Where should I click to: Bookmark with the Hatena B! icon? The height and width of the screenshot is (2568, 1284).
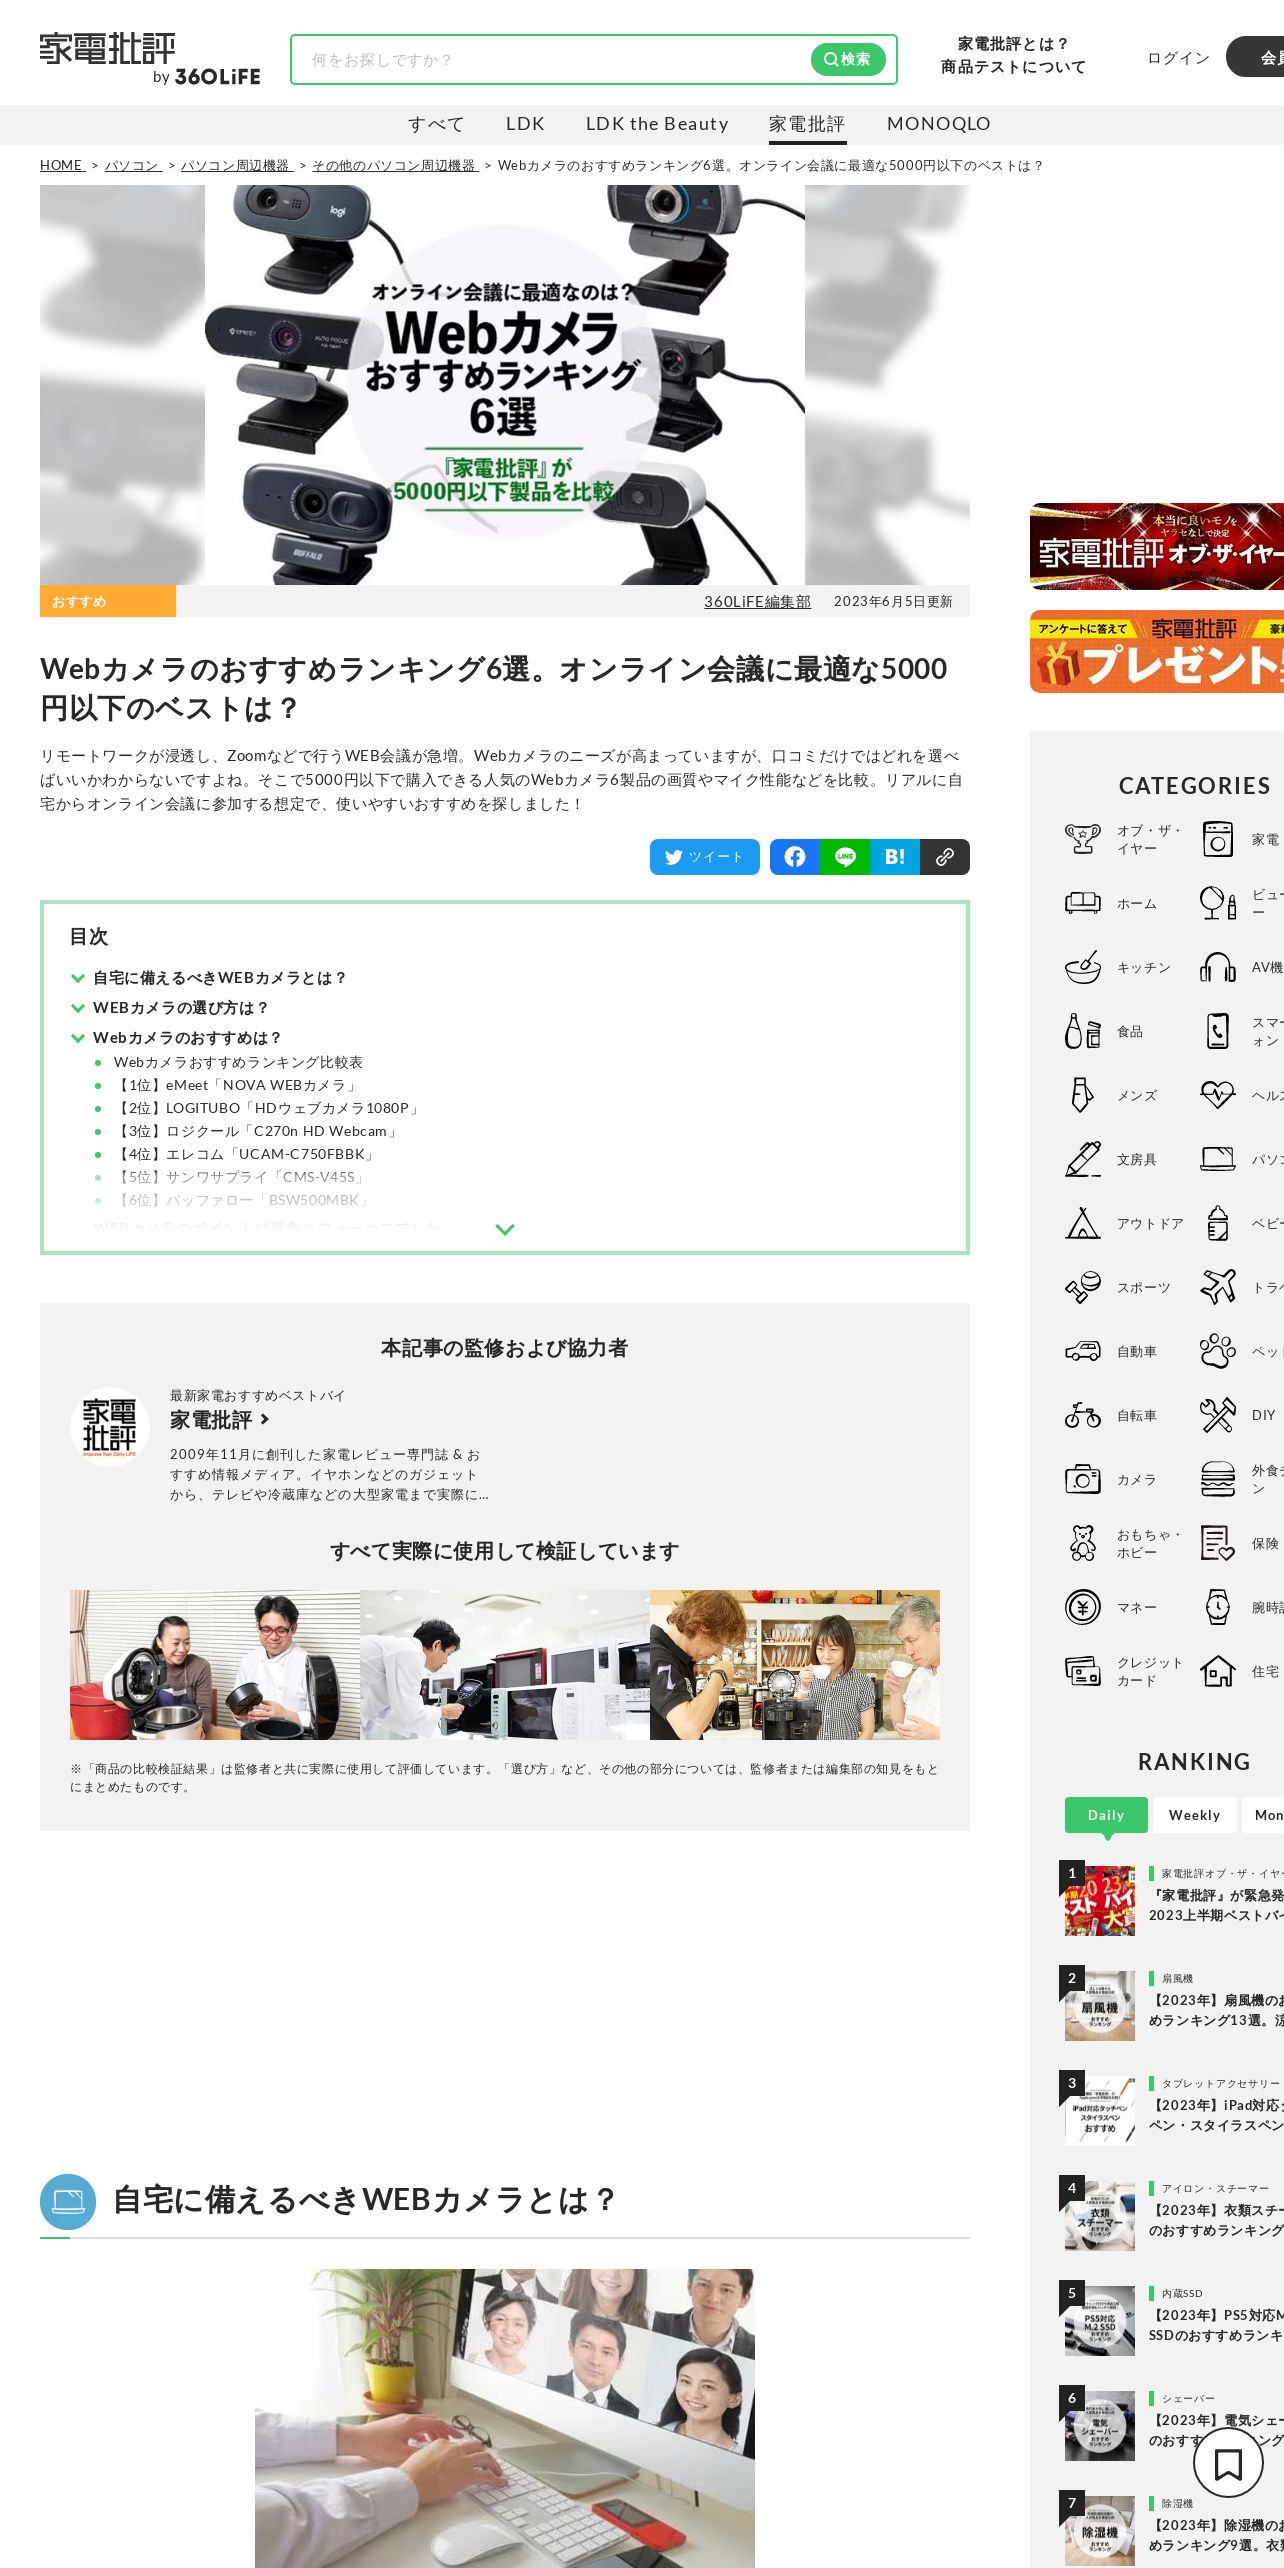(895, 857)
